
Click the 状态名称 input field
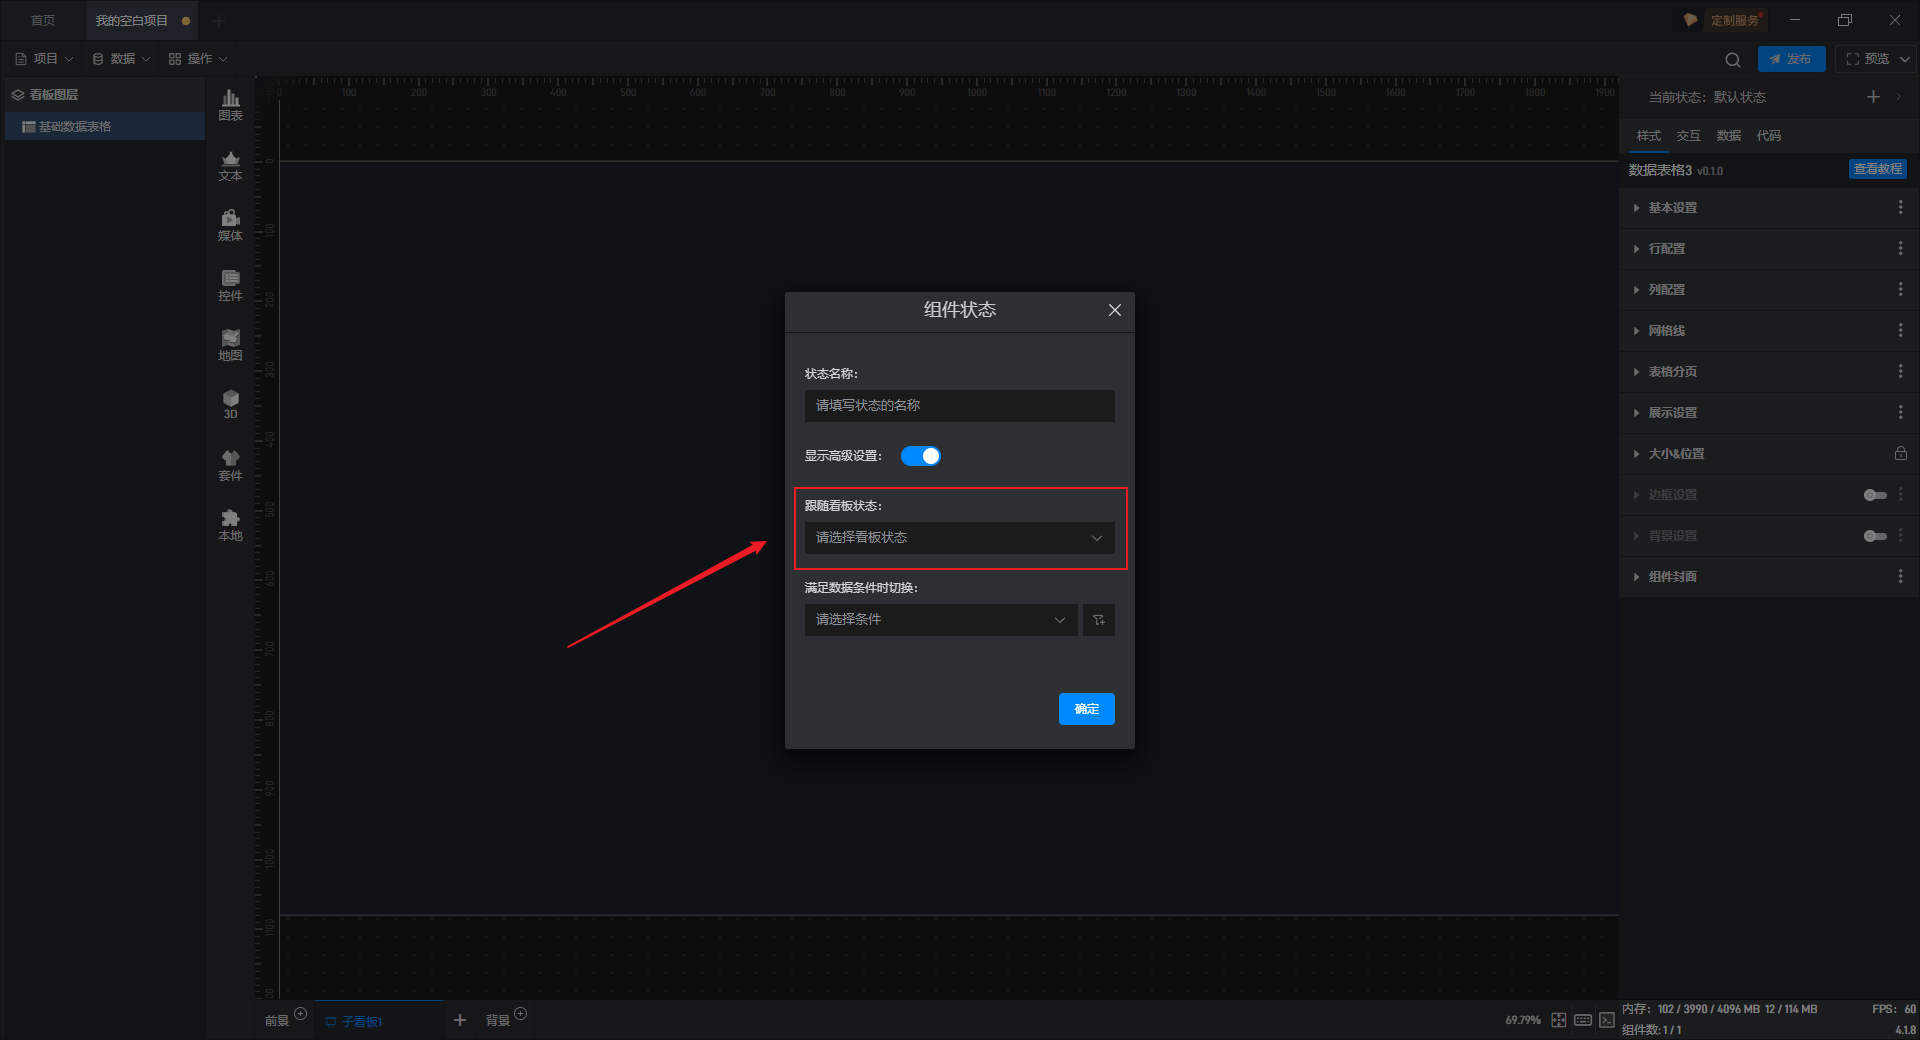pyautogui.click(x=960, y=406)
